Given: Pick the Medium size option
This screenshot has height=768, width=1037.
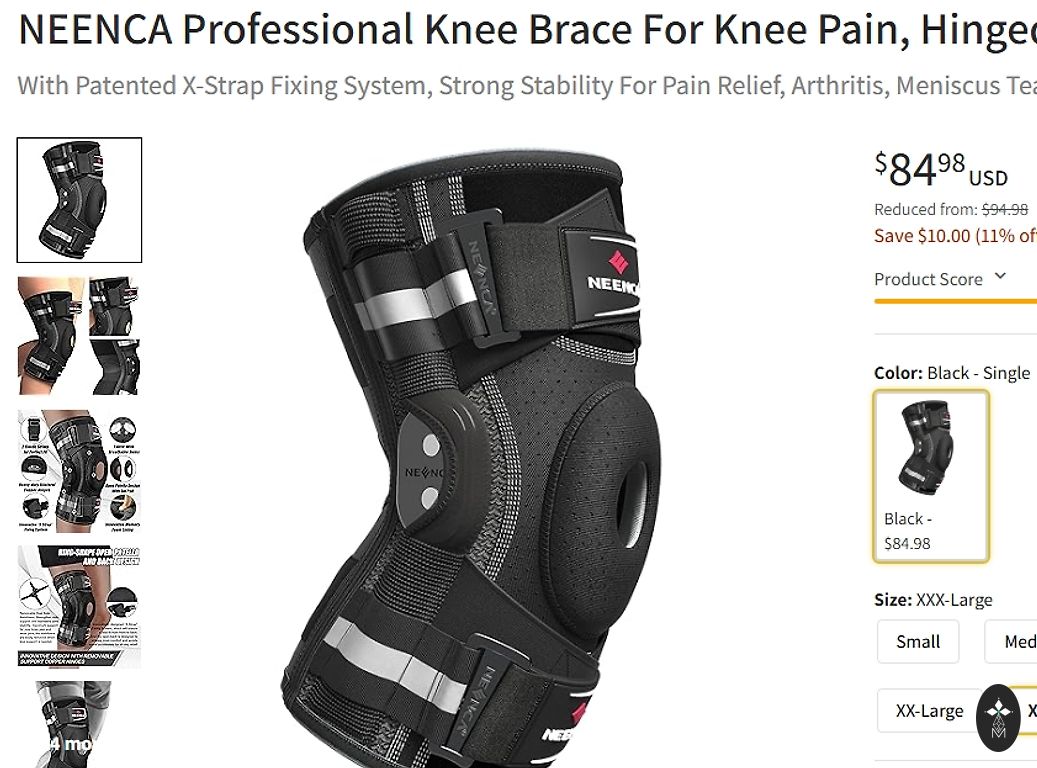Looking at the screenshot, I should 1018,641.
